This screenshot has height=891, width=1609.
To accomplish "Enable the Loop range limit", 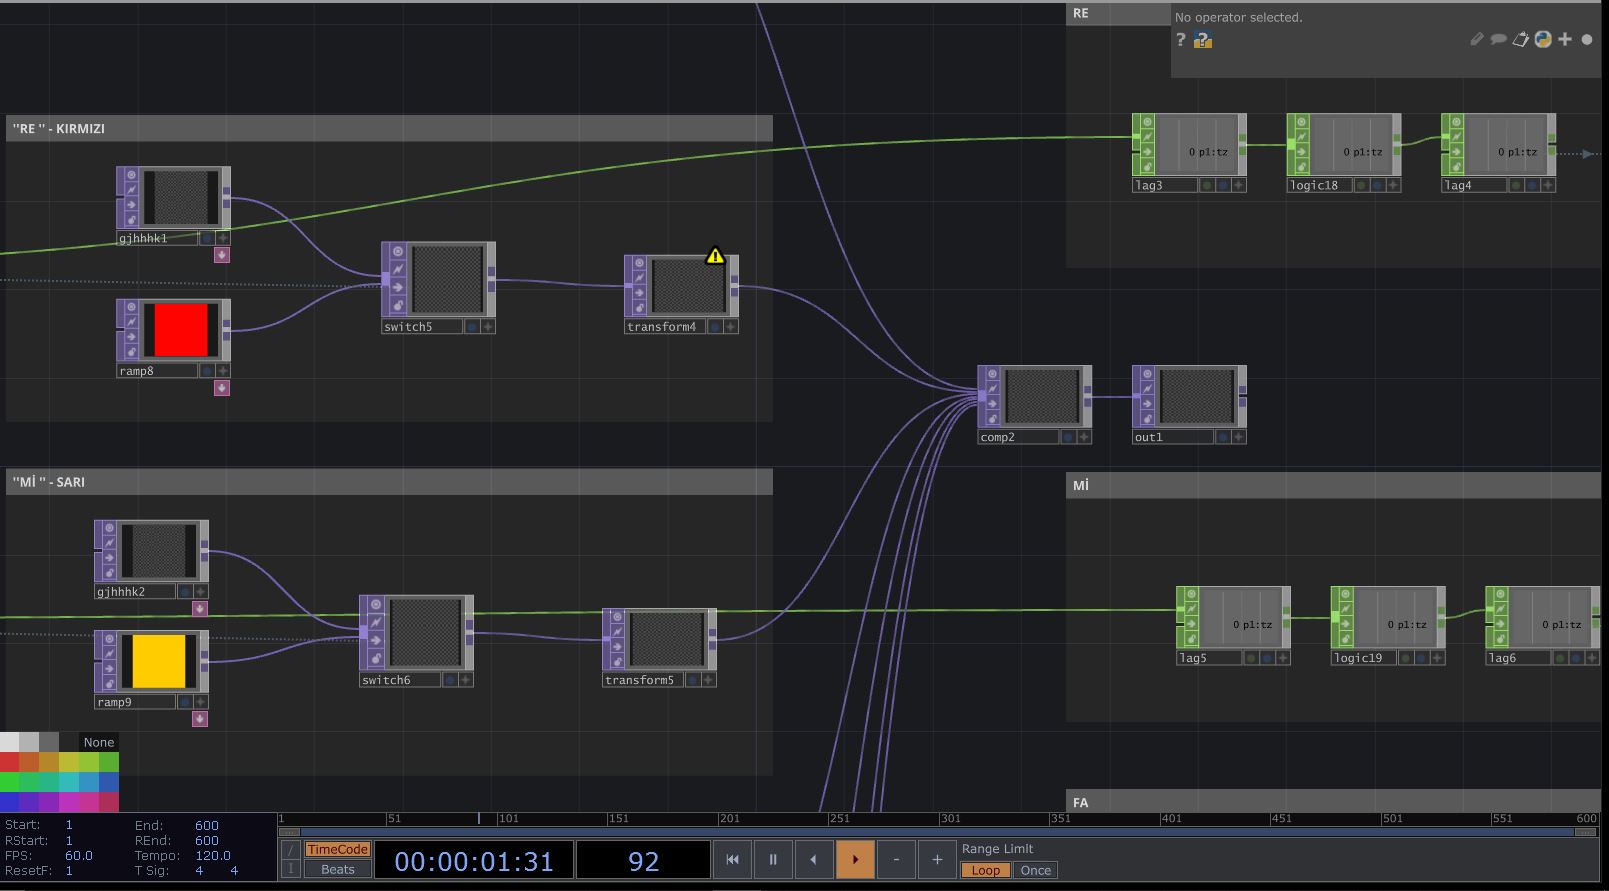I will (x=985, y=870).
